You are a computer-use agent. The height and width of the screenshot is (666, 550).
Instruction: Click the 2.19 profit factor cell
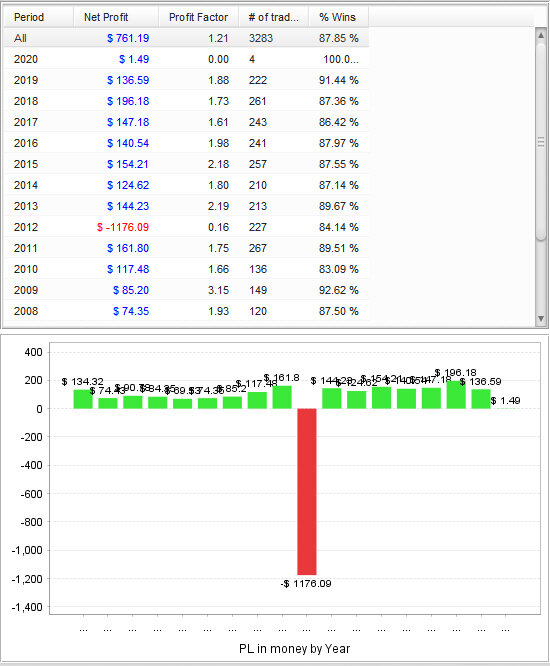tap(218, 206)
